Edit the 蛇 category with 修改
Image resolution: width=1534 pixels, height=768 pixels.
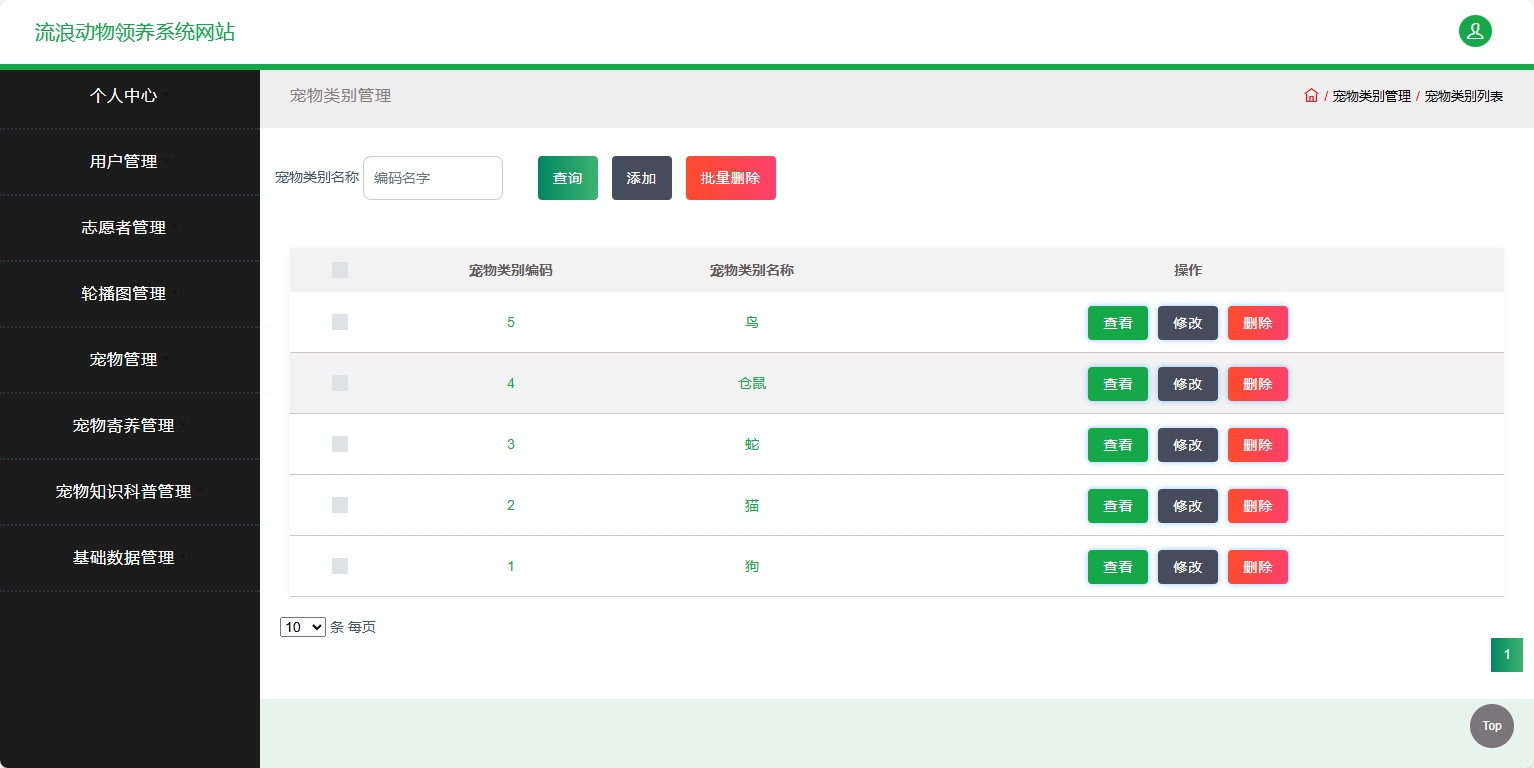coord(1188,445)
